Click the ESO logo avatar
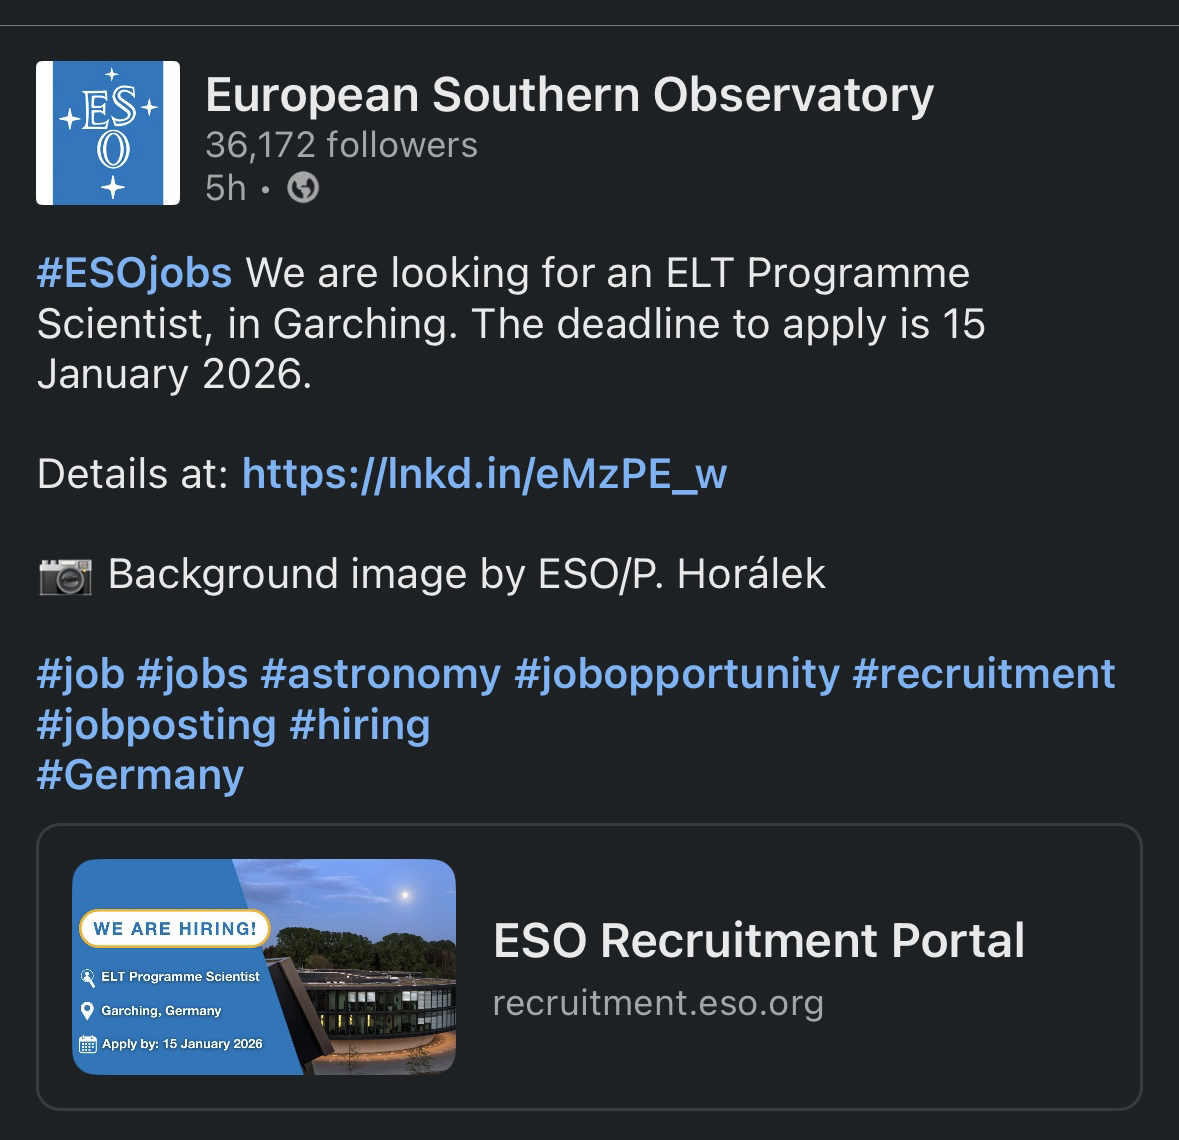 pyautogui.click(x=108, y=133)
